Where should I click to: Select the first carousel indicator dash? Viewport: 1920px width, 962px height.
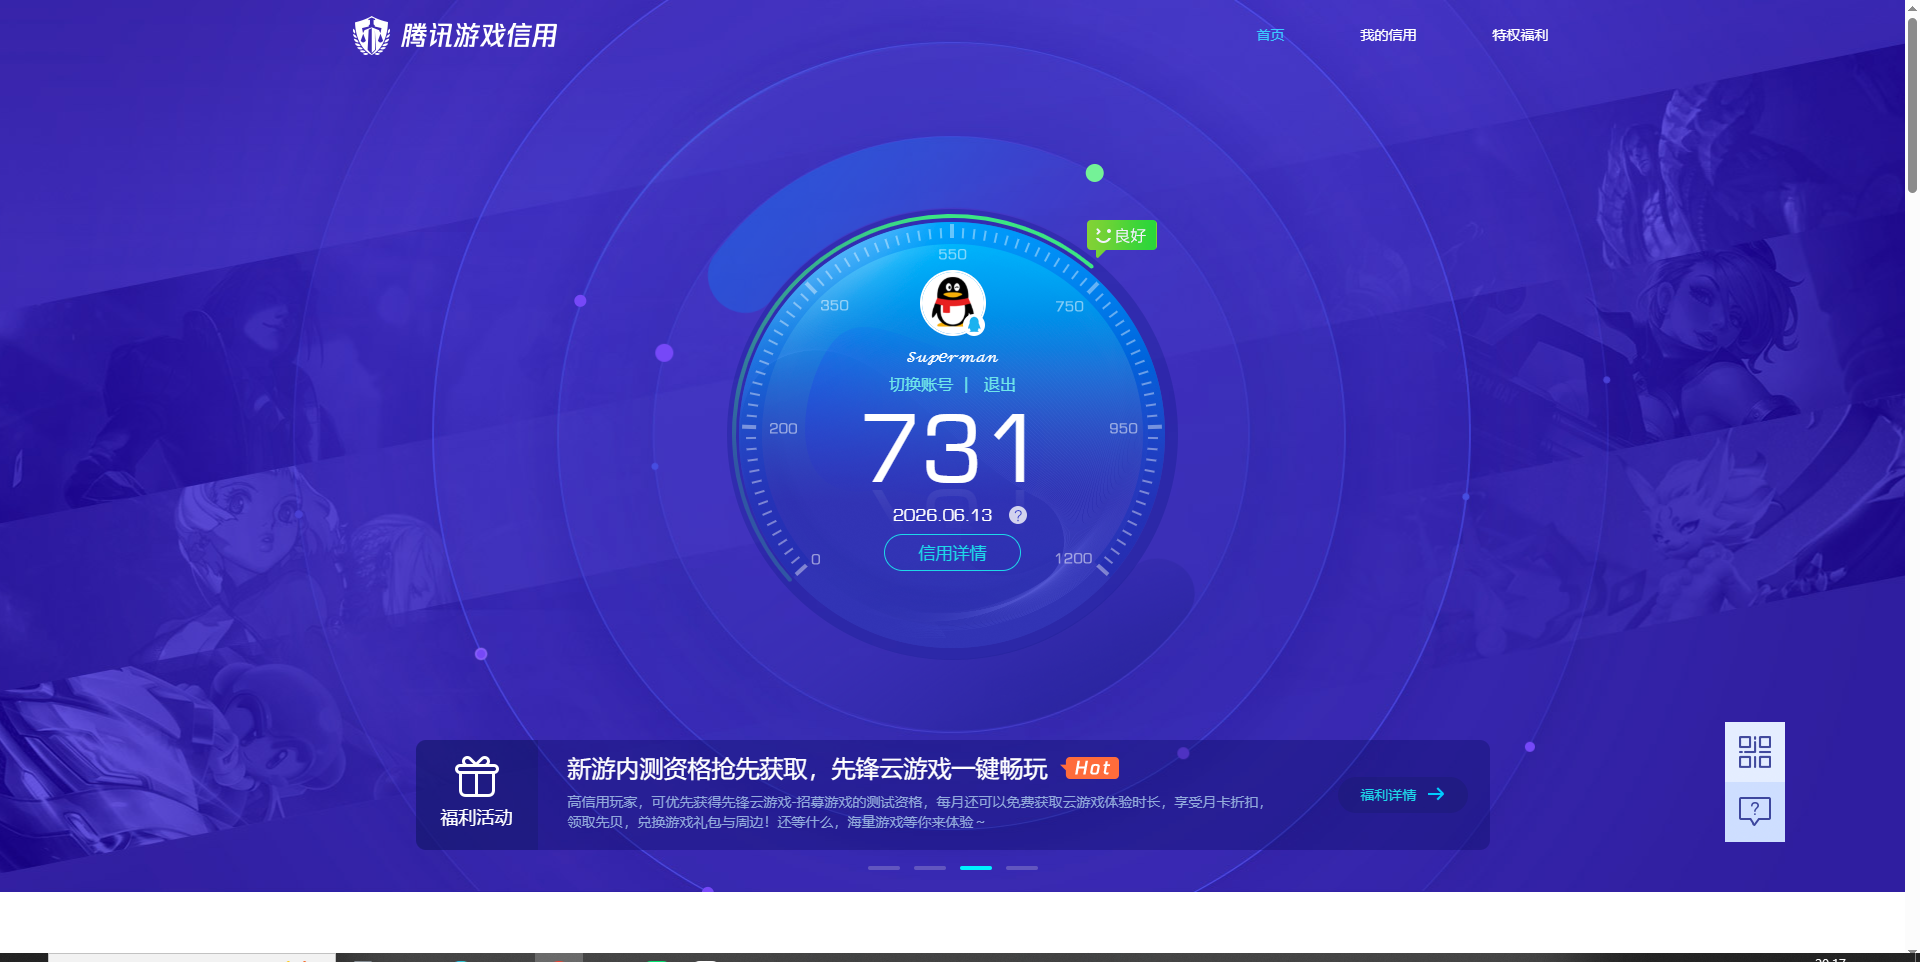pos(884,868)
